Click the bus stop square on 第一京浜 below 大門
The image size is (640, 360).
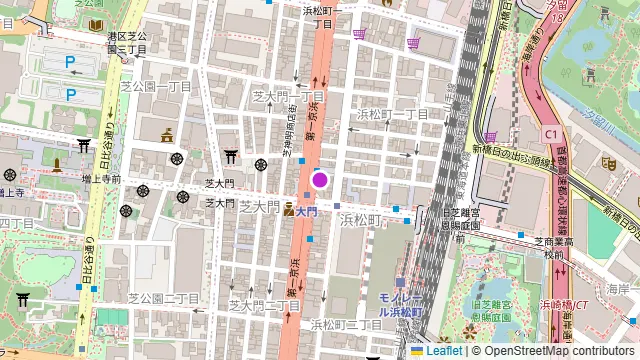[x=310, y=239]
